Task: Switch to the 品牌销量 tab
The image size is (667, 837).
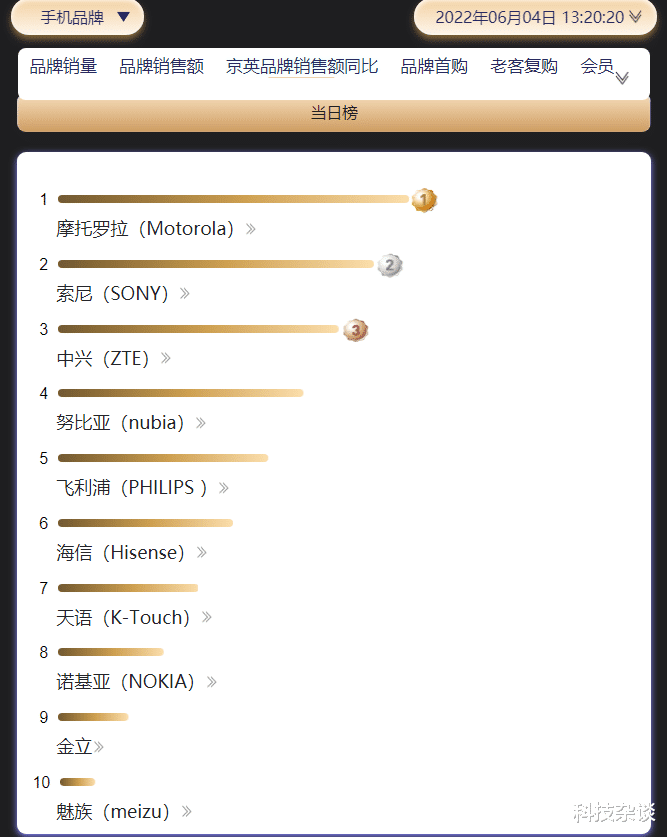Action: pyautogui.click(x=63, y=67)
